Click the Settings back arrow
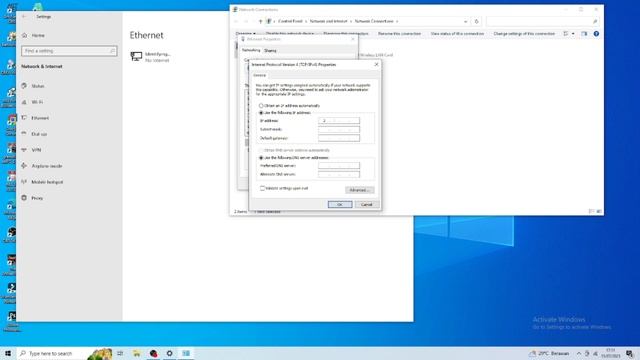This screenshot has width=640, height=360. [24, 17]
